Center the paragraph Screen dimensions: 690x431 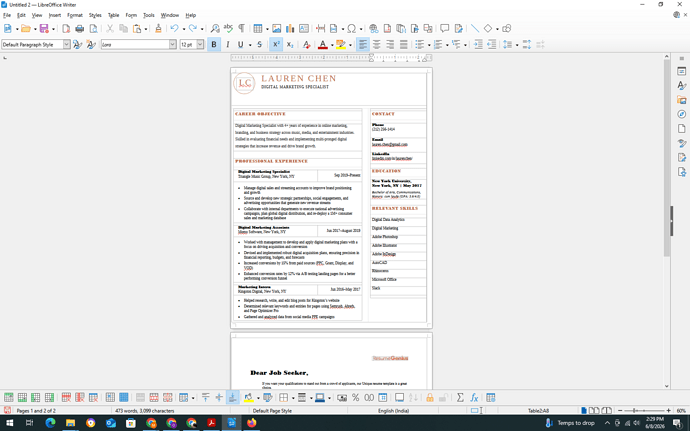tap(377, 44)
